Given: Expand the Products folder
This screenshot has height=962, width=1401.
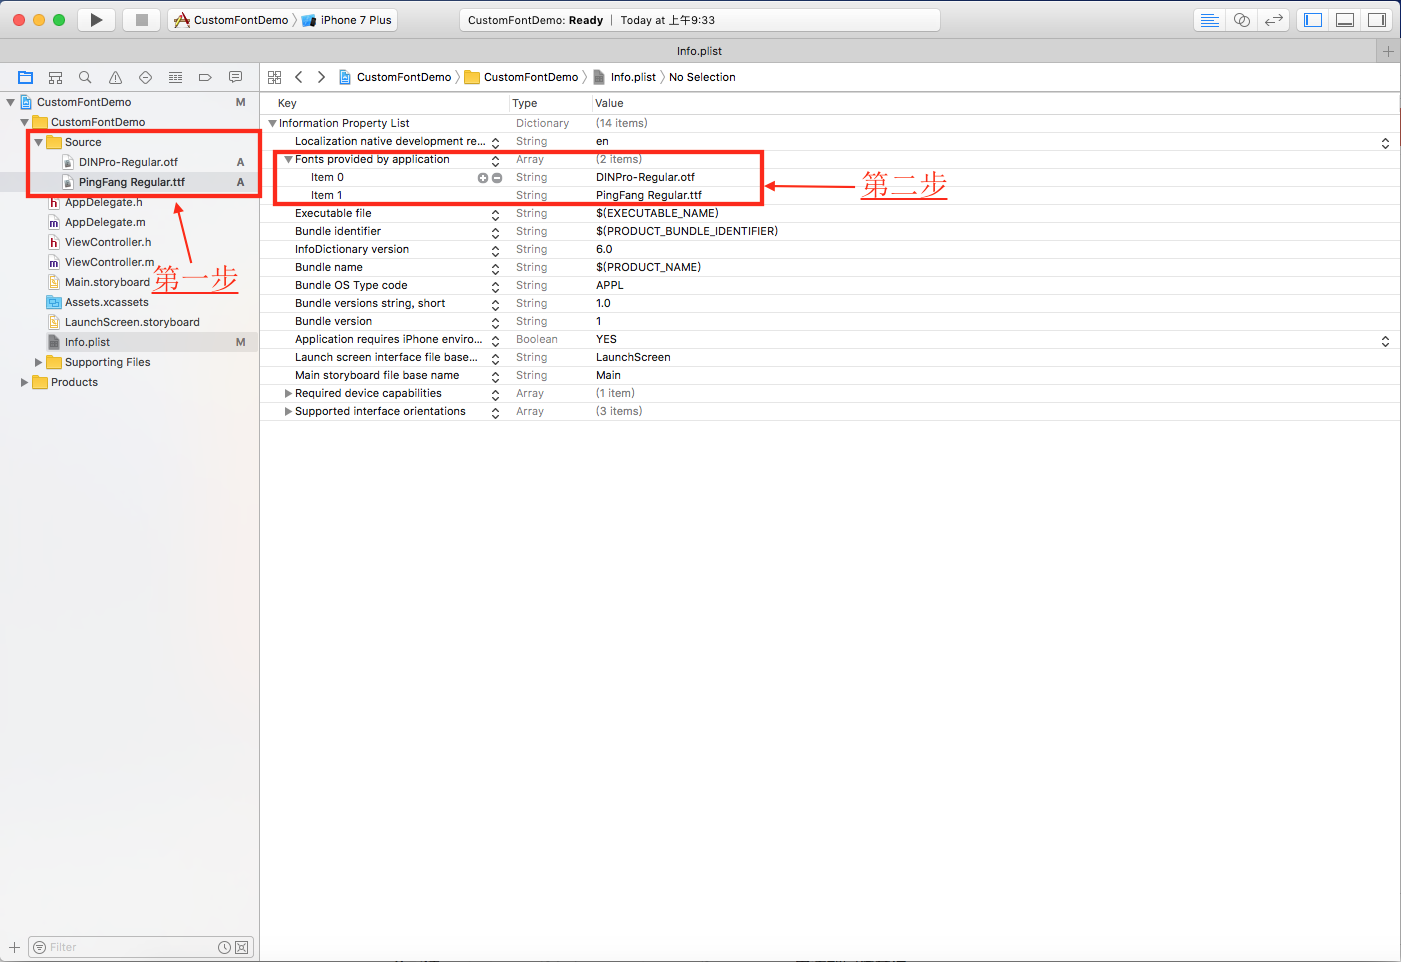Looking at the screenshot, I should pyautogui.click(x=25, y=383).
